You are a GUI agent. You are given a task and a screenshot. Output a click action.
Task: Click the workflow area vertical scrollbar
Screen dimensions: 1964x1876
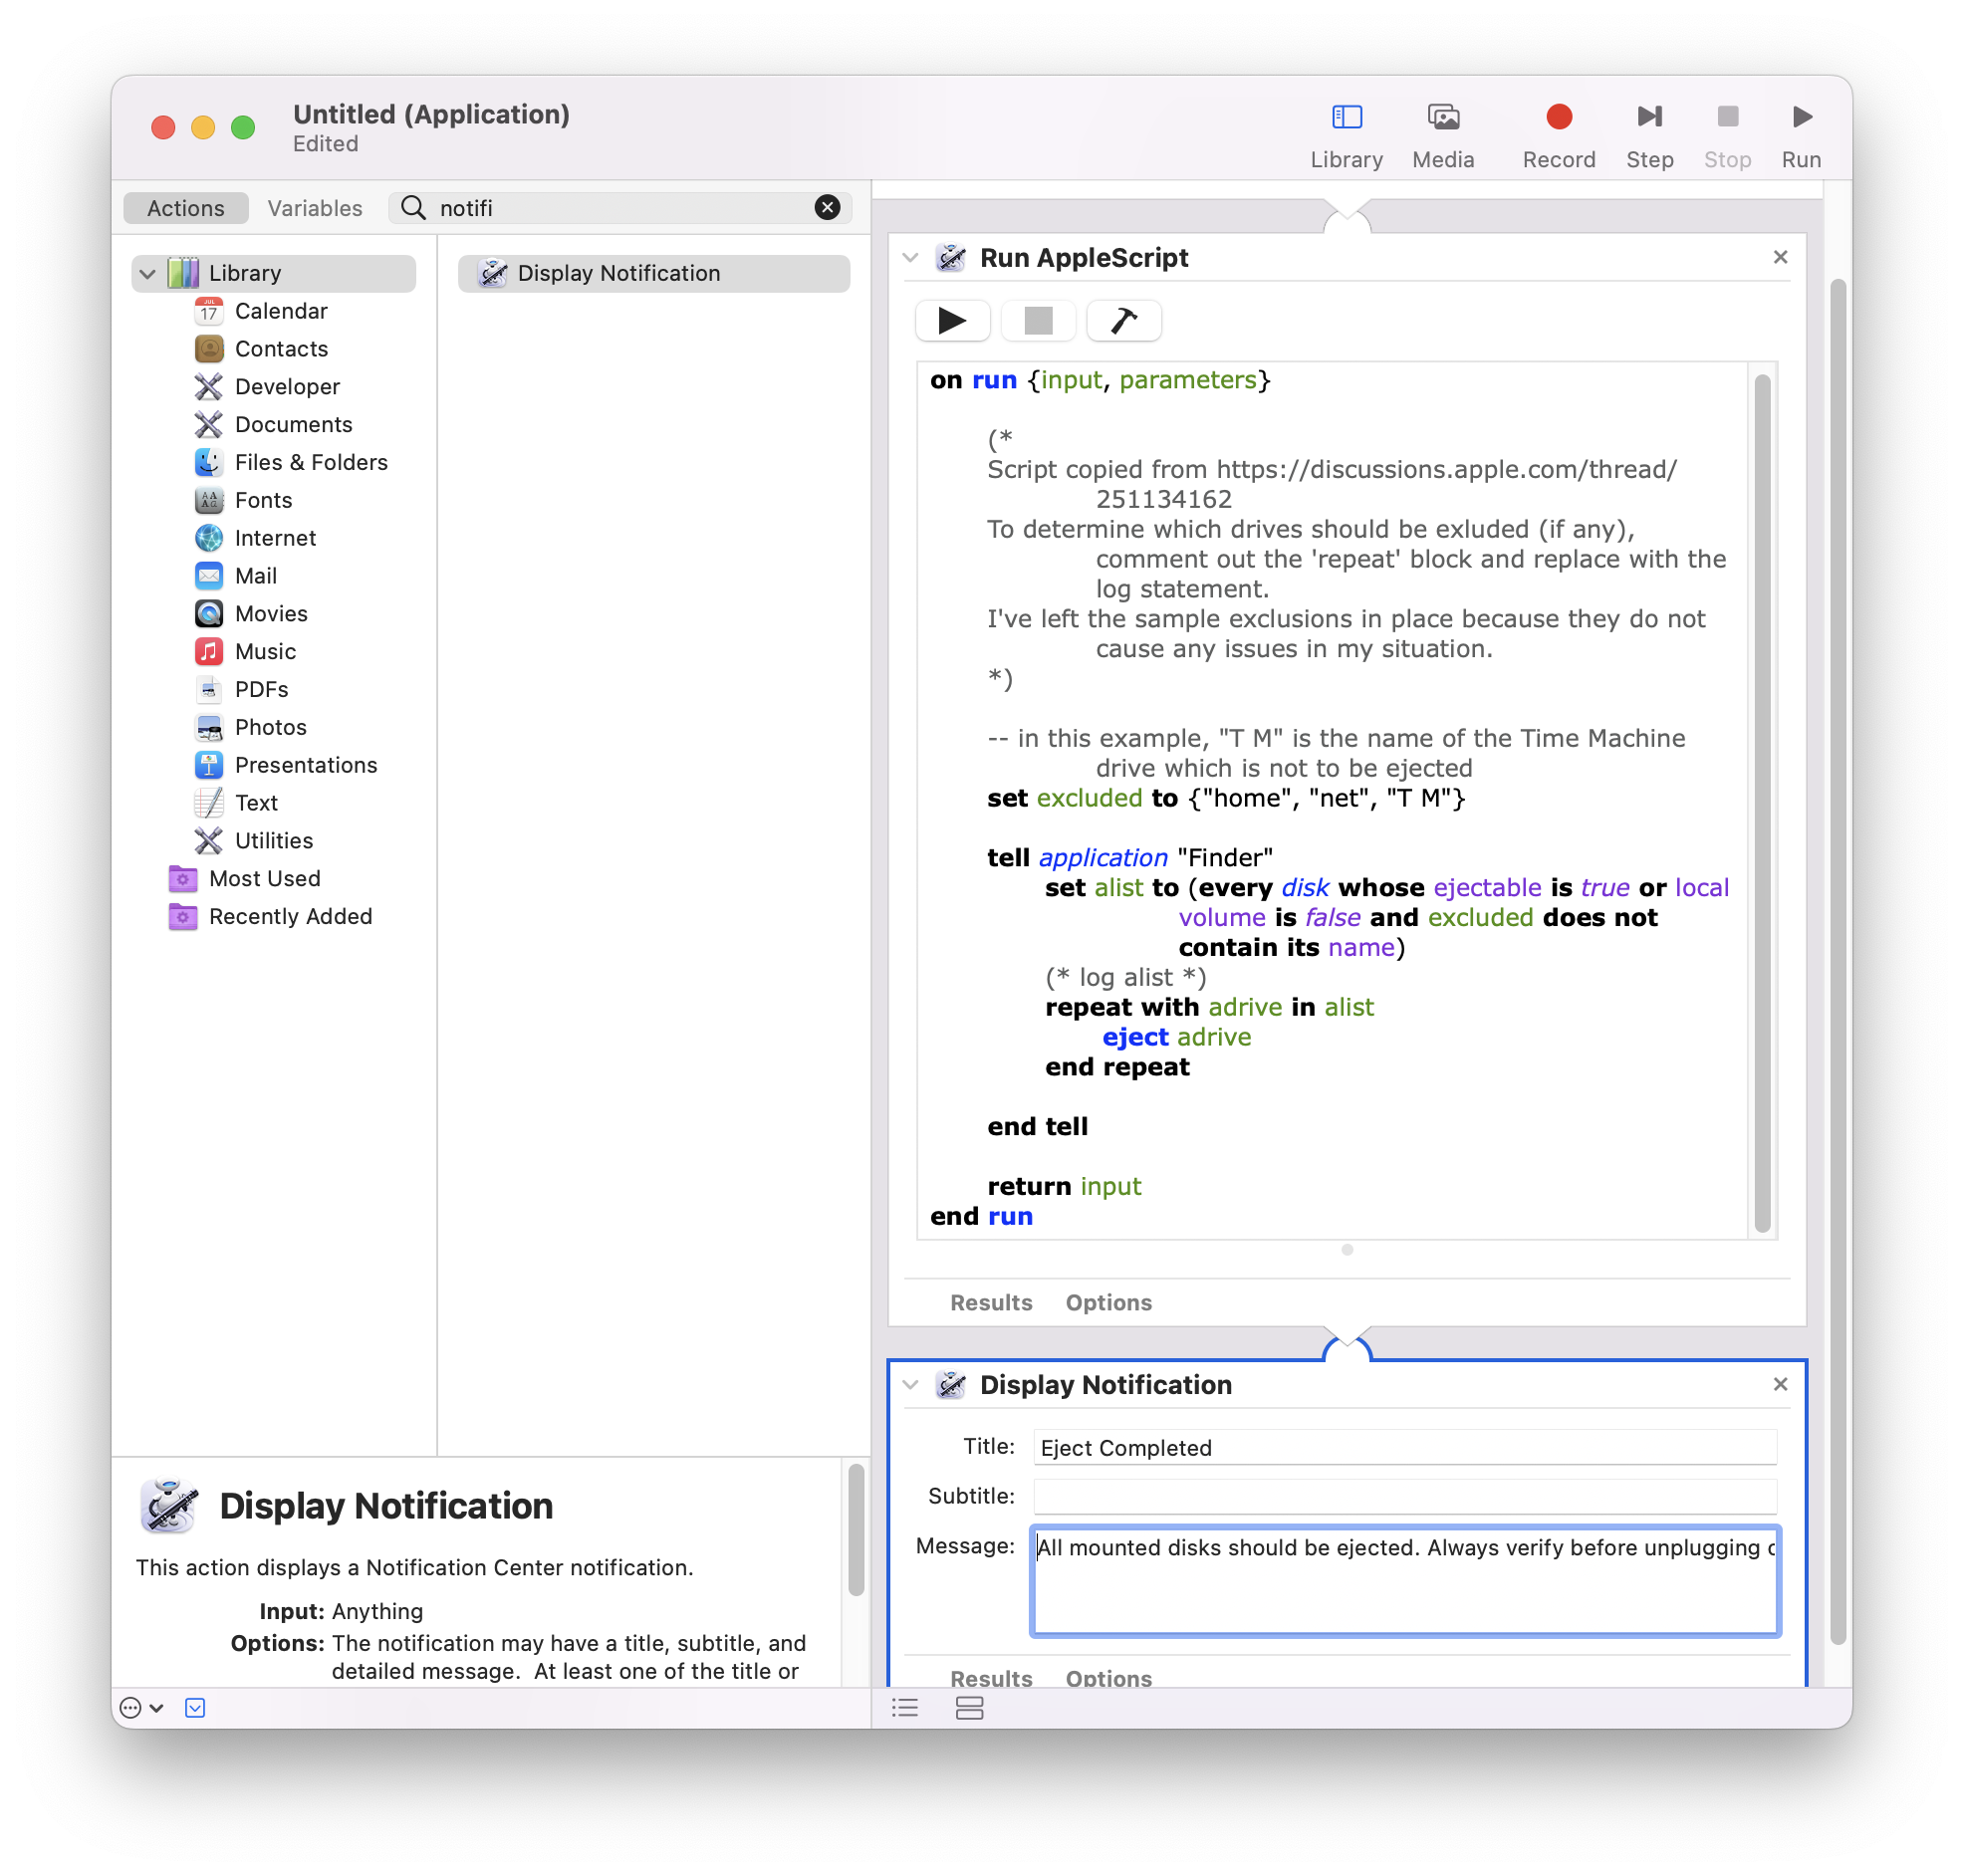pyautogui.click(x=1838, y=962)
